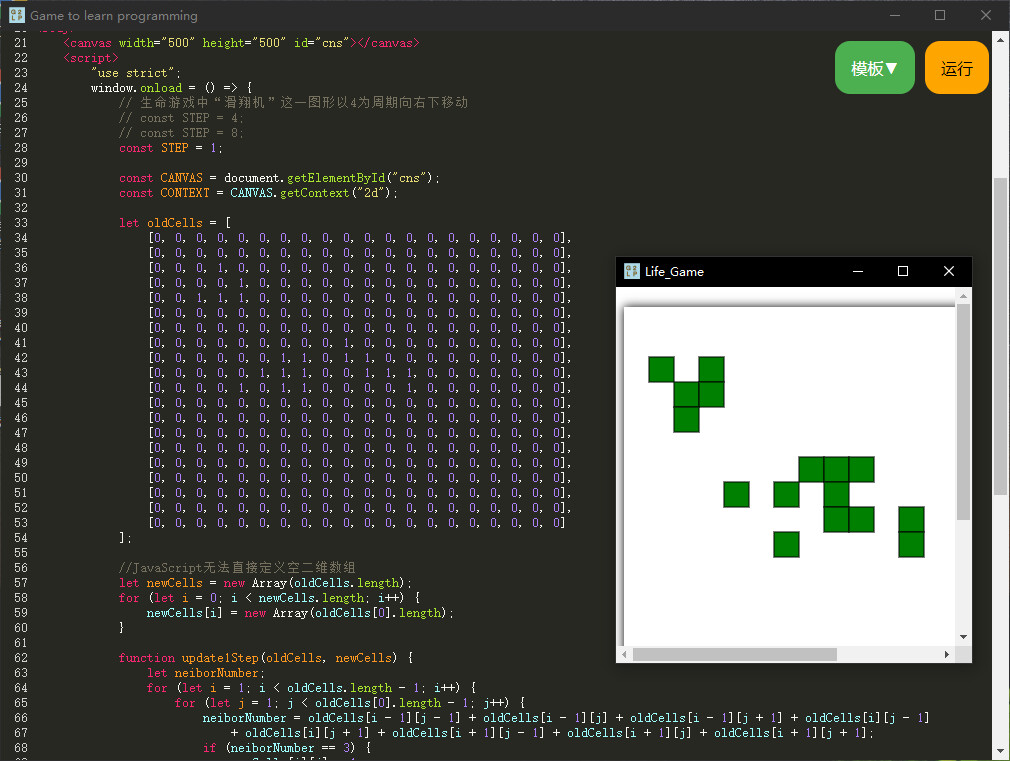
Task: Click the right arrow of Life_Game horizontal scrollbar
Action: 948,654
